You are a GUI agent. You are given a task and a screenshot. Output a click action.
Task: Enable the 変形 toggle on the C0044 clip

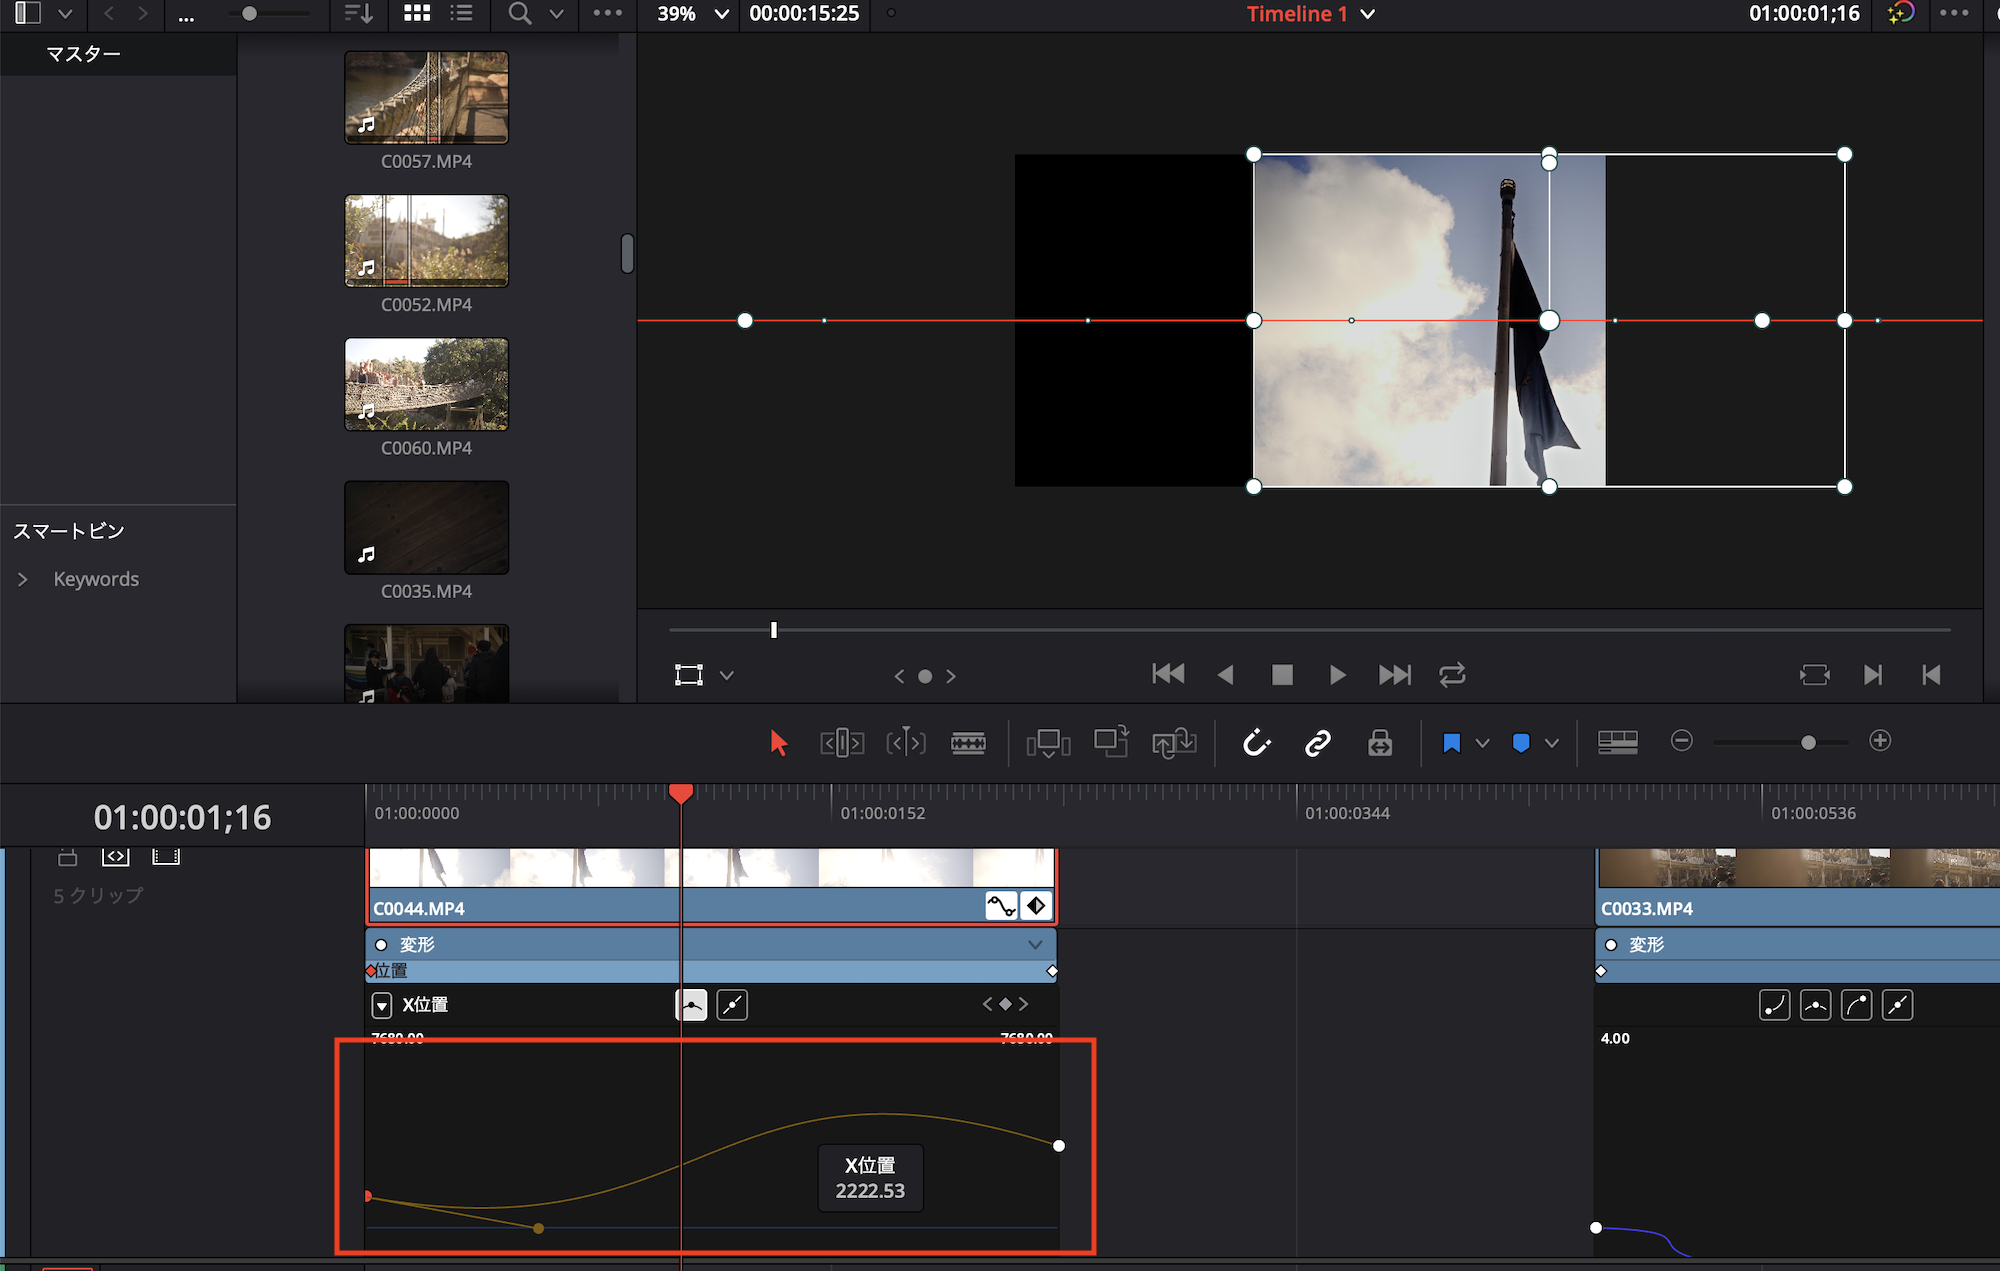tap(381, 945)
